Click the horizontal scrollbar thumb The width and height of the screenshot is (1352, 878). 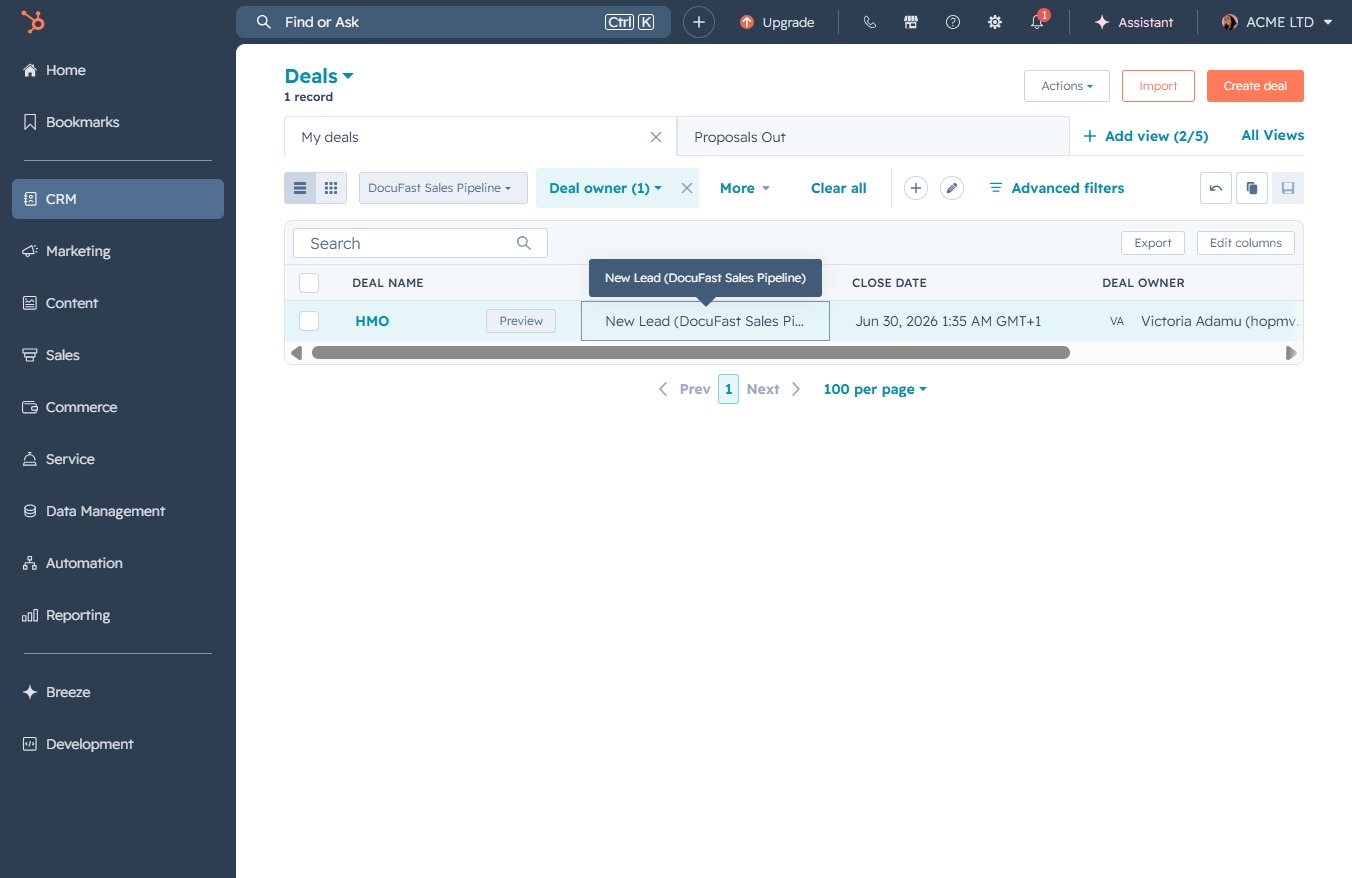tap(691, 353)
